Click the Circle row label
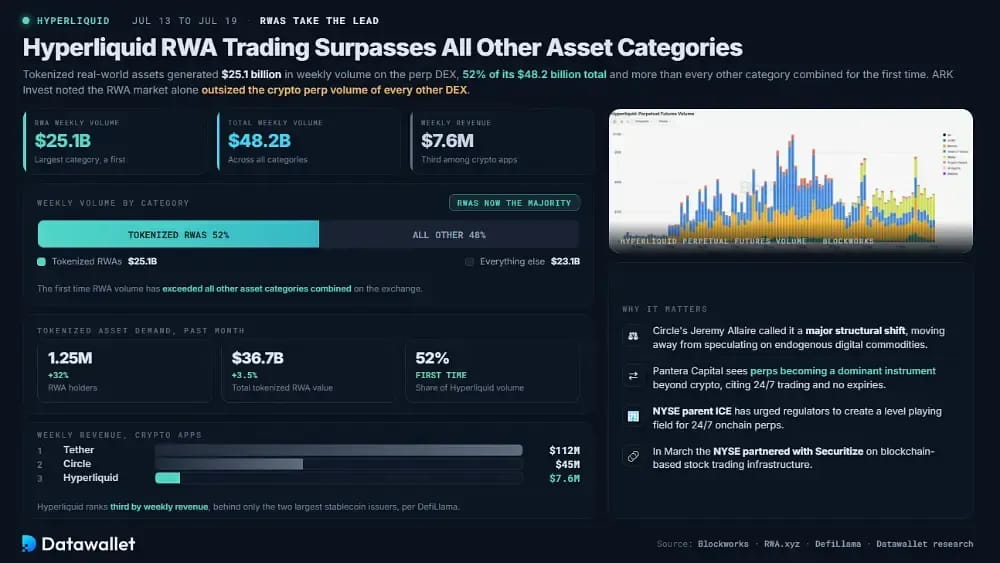Viewport: 1000px width, 563px height. pos(77,464)
